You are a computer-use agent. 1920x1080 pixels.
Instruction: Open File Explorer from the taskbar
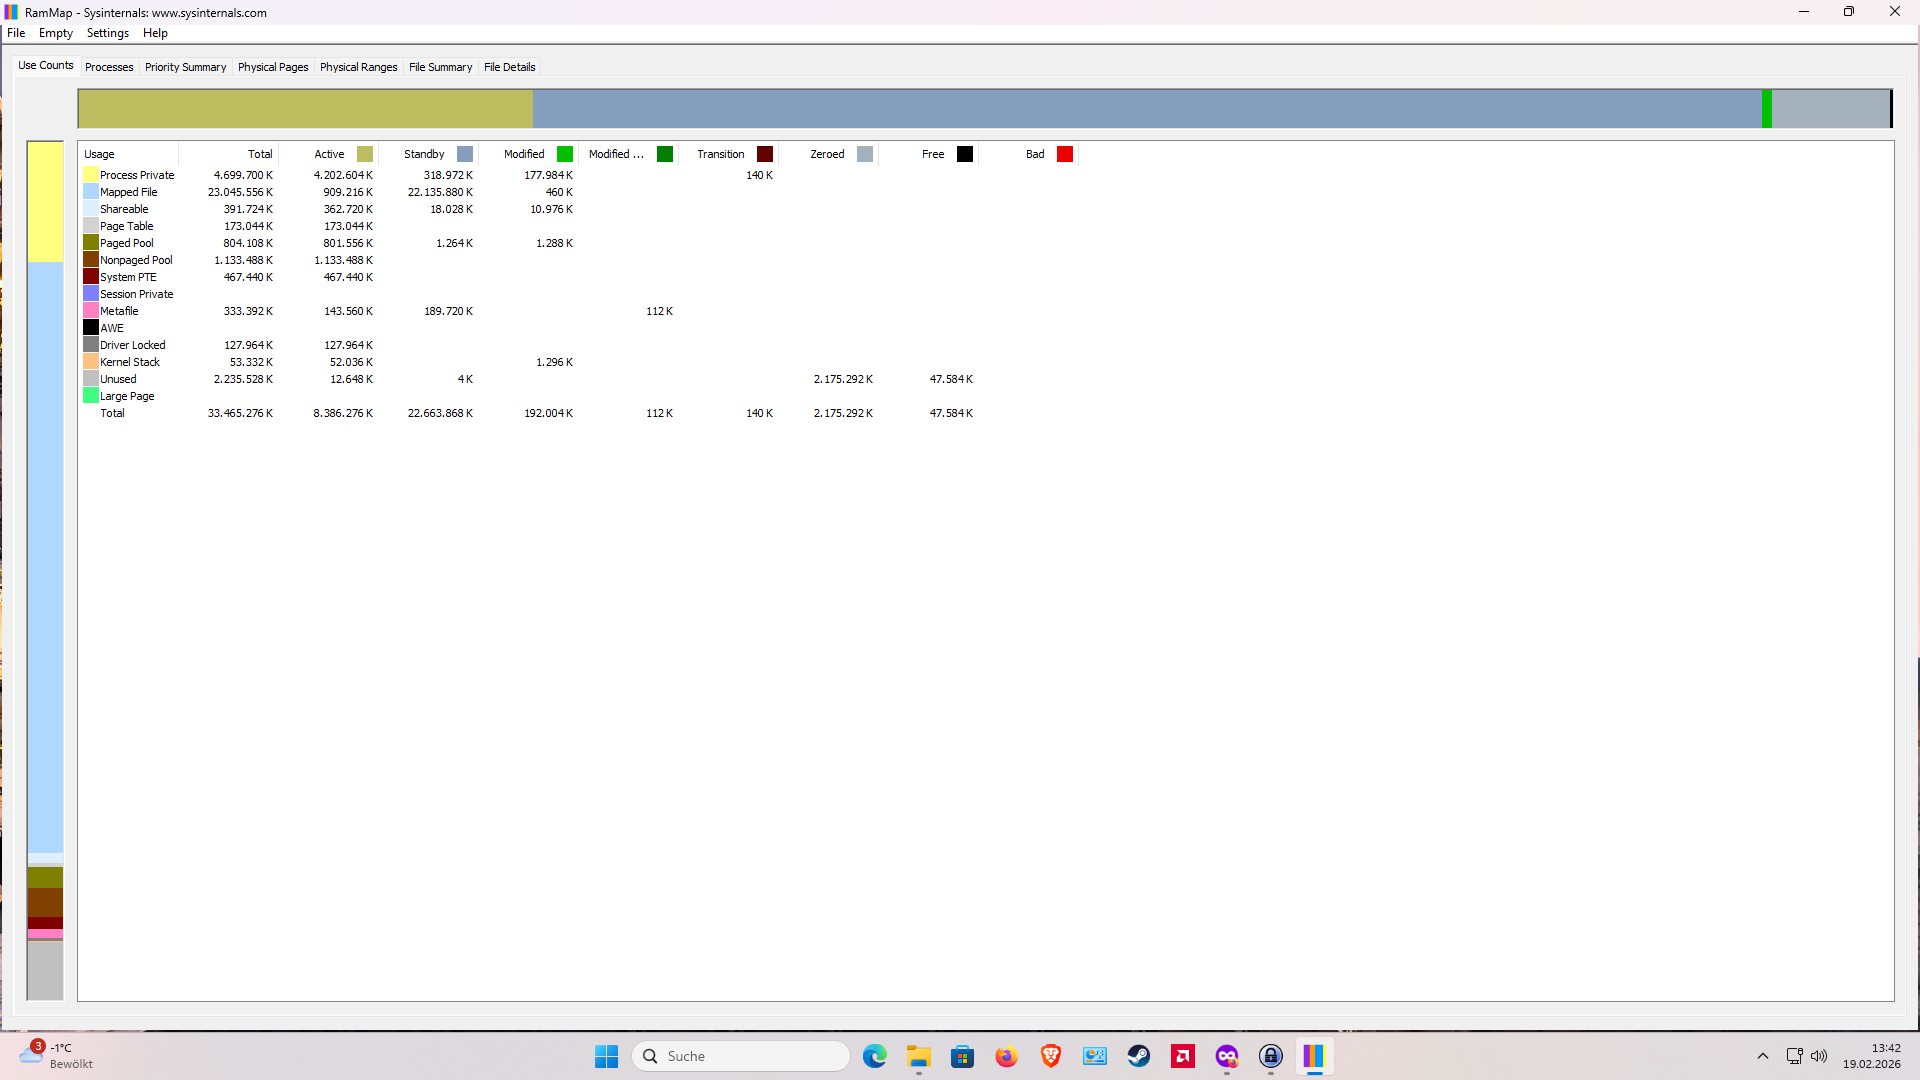(919, 1056)
